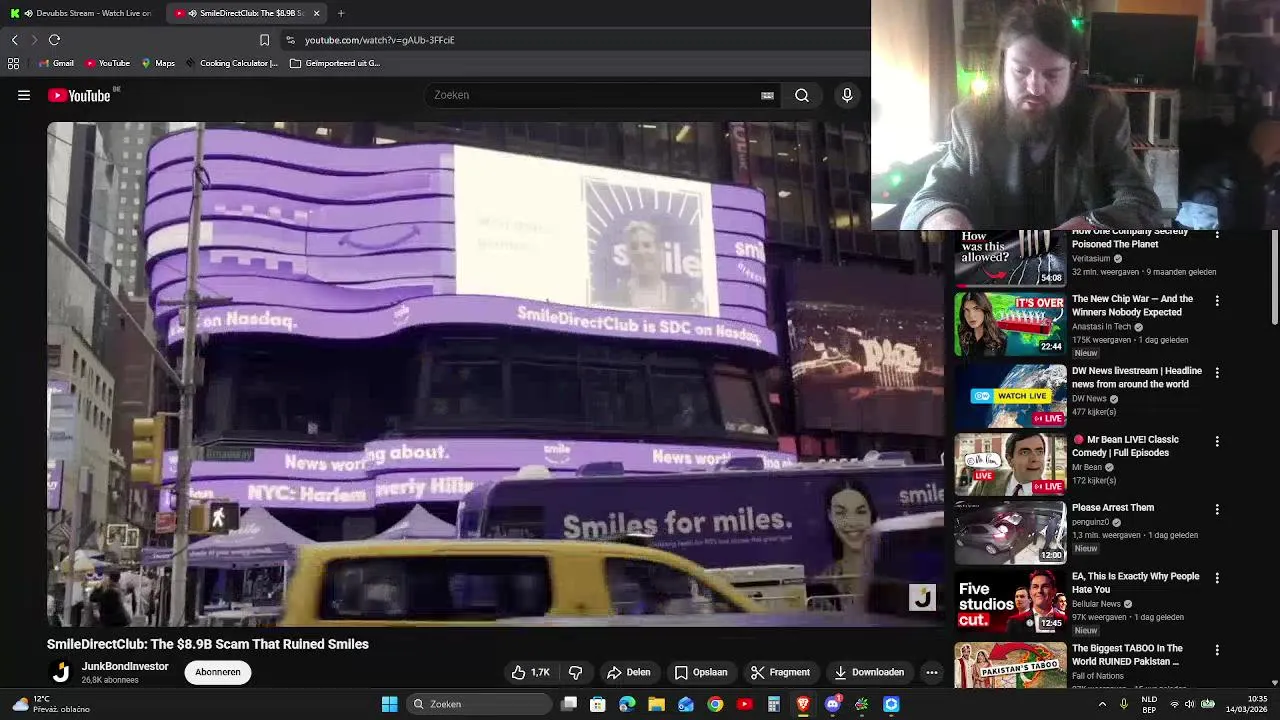Viewport: 1280px width, 720px height.
Task: Go back with the browser back arrow
Action: click(x=14, y=40)
